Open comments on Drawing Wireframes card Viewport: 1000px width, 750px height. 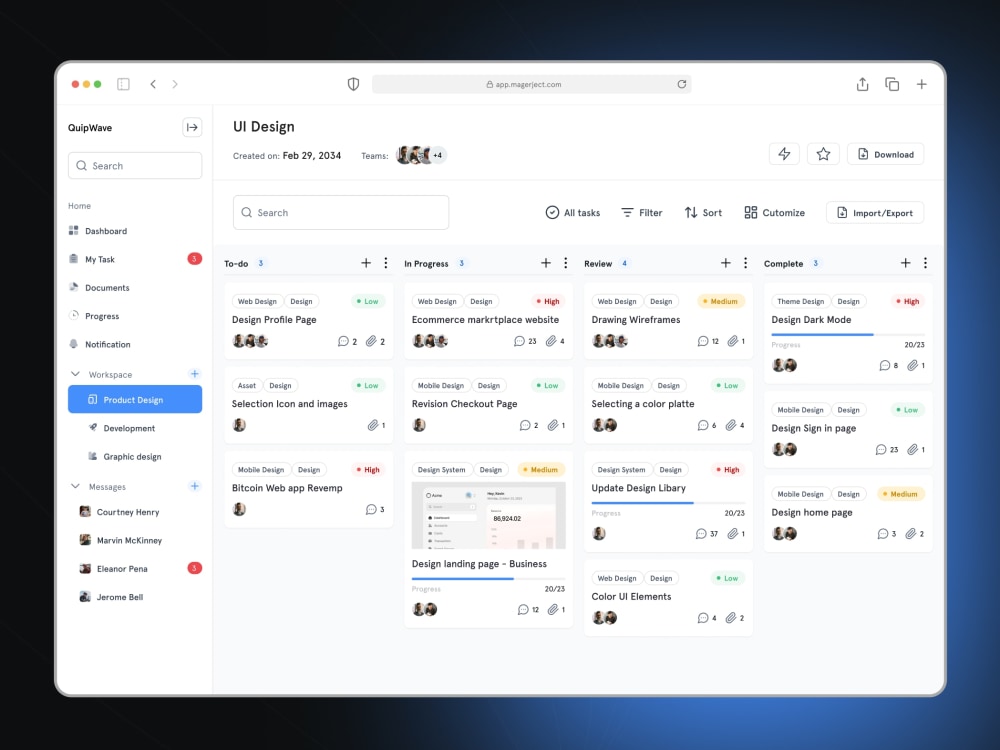708,341
